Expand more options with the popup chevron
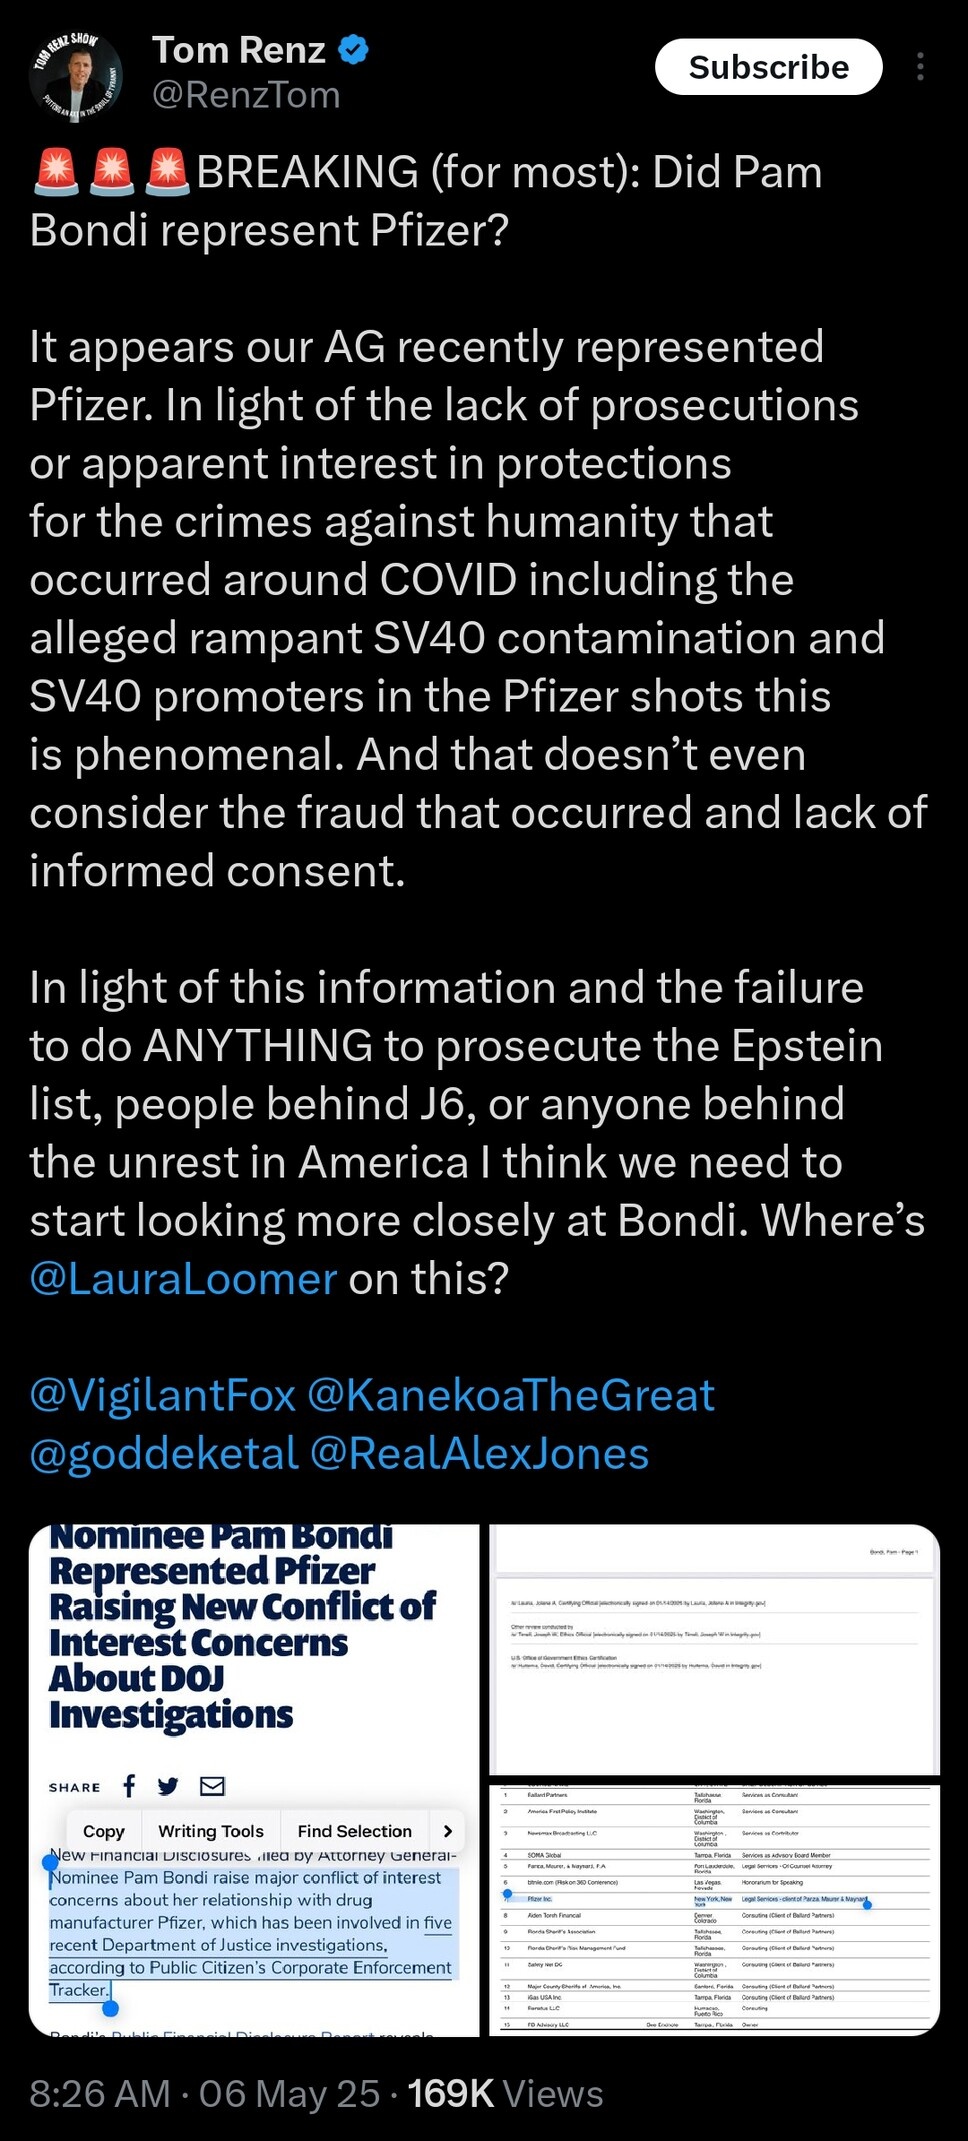 (x=447, y=1831)
